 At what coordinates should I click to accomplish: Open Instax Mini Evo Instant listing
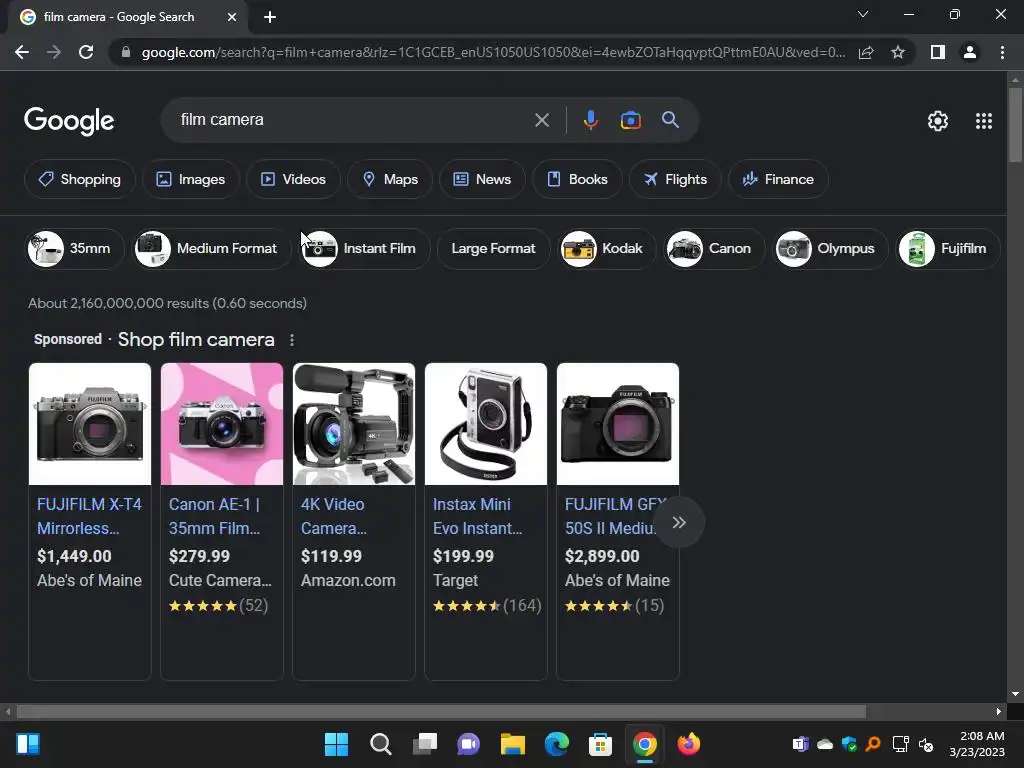(477, 516)
